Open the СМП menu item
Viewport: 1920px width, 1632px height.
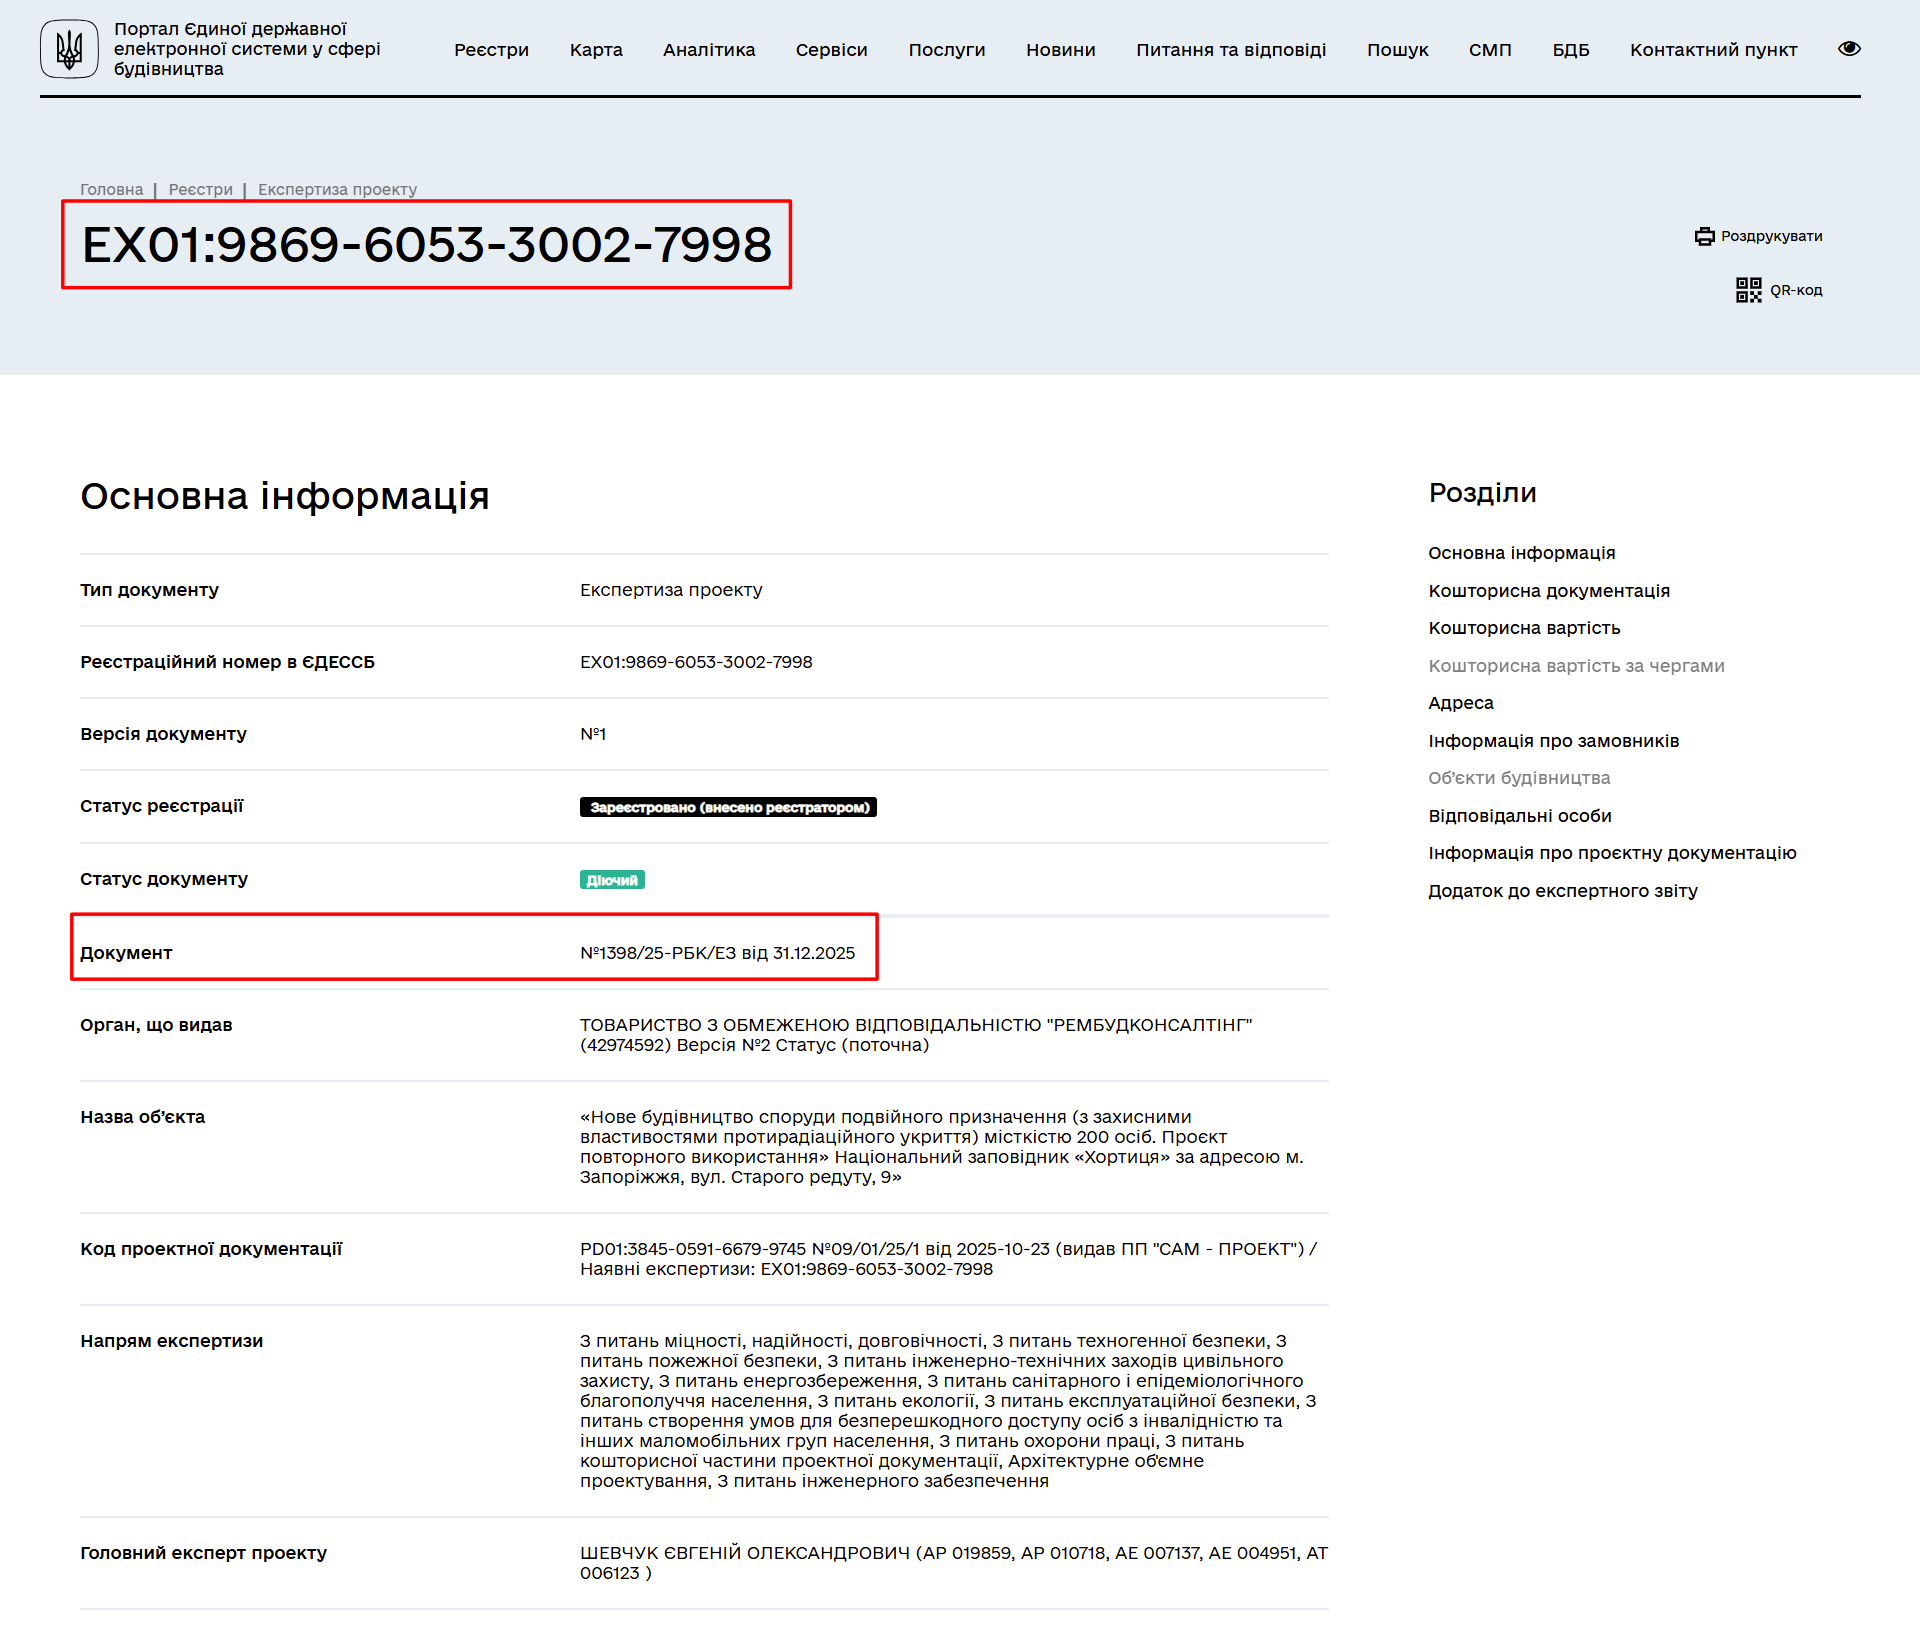pyautogui.click(x=1490, y=50)
